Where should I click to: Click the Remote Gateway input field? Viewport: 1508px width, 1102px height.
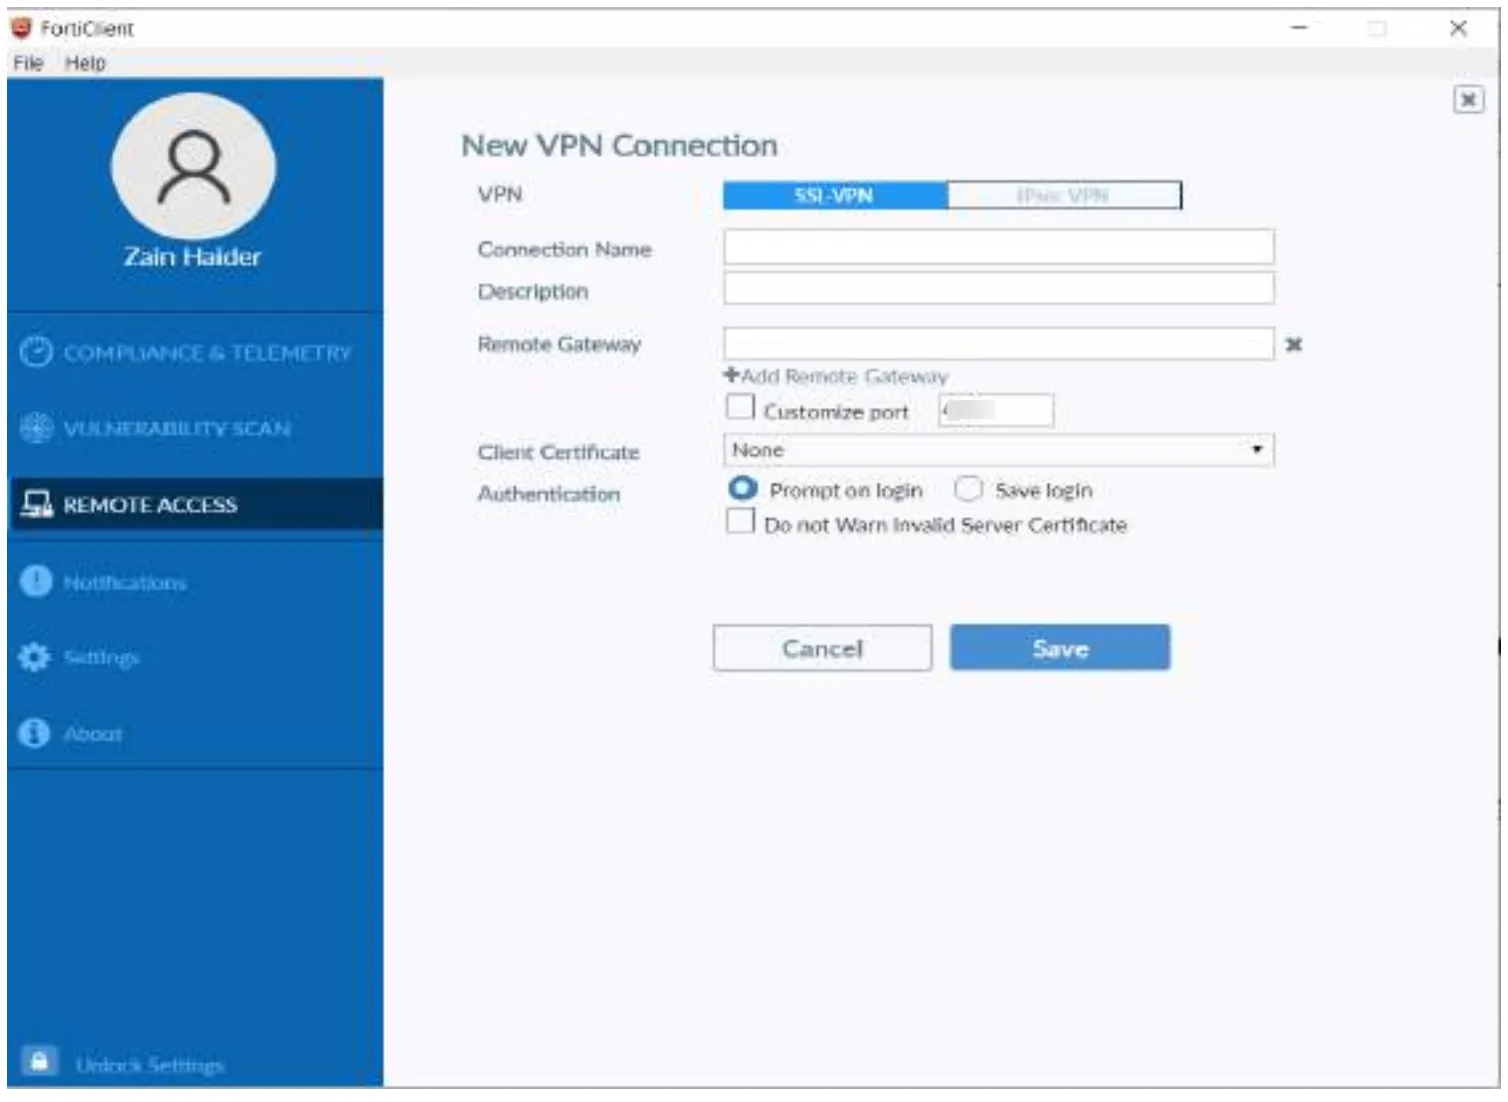tap(998, 343)
